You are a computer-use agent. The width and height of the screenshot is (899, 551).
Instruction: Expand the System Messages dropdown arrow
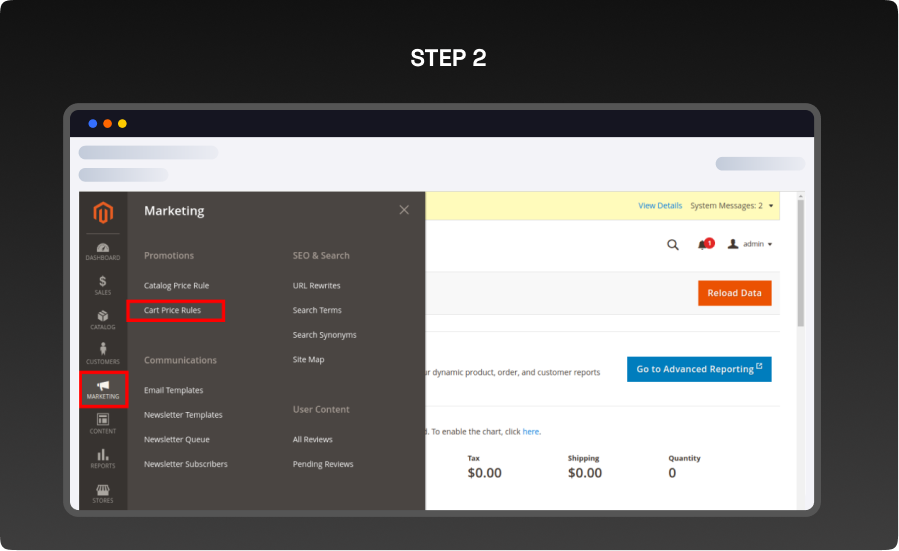coord(771,206)
